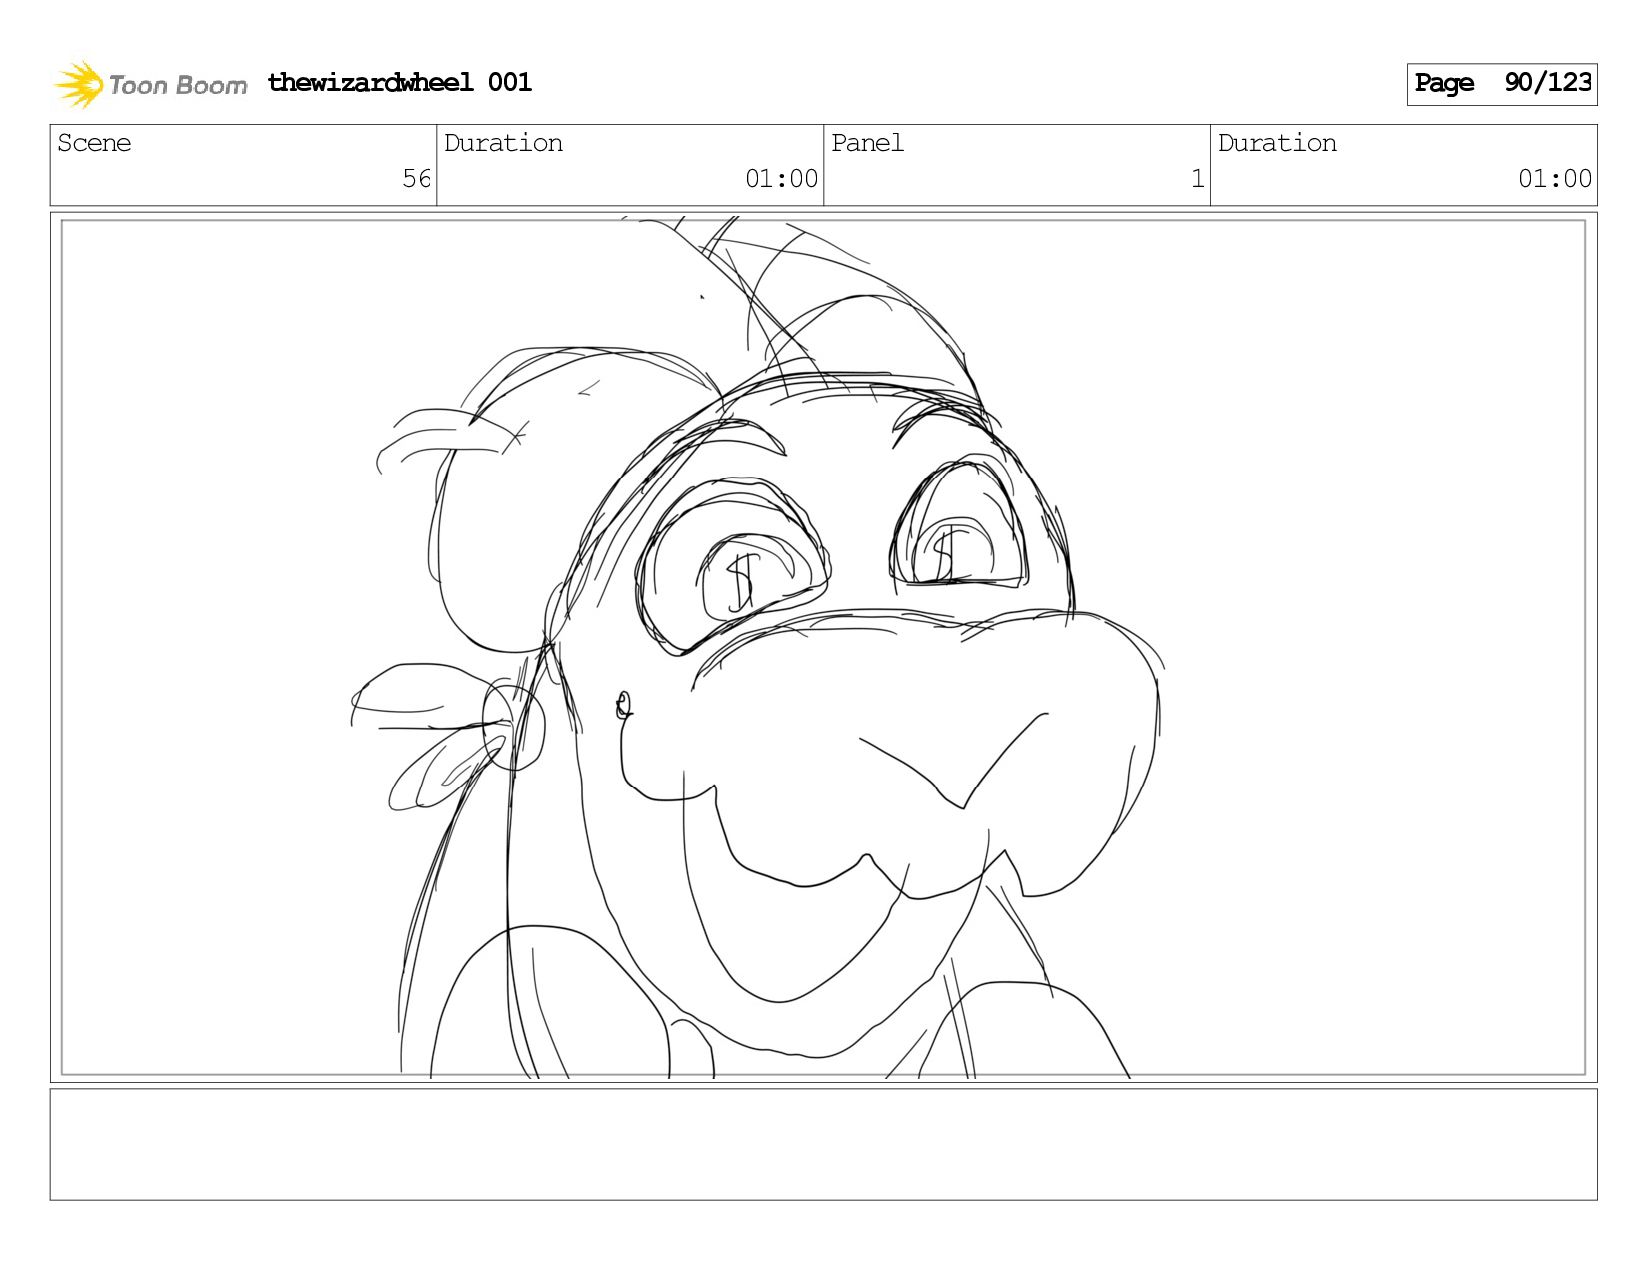Click the Toon Boom logo
The height and width of the screenshot is (1275, 1650).
click(x=150, y=84)
